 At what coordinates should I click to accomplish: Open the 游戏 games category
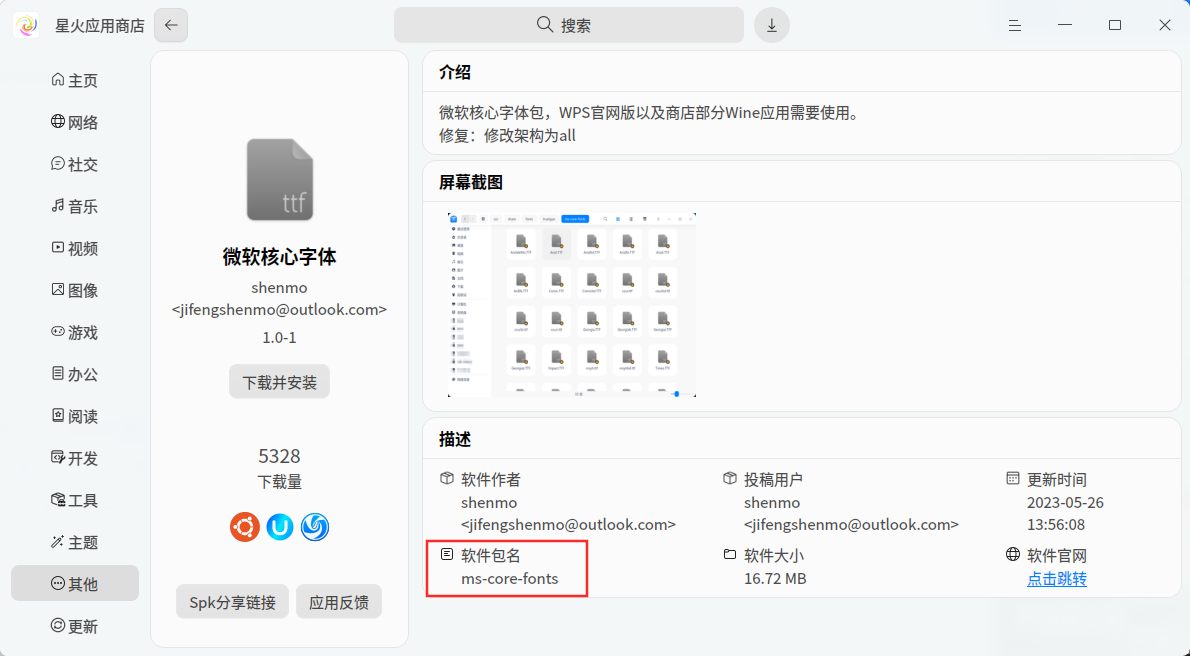(x=74, y=333)
